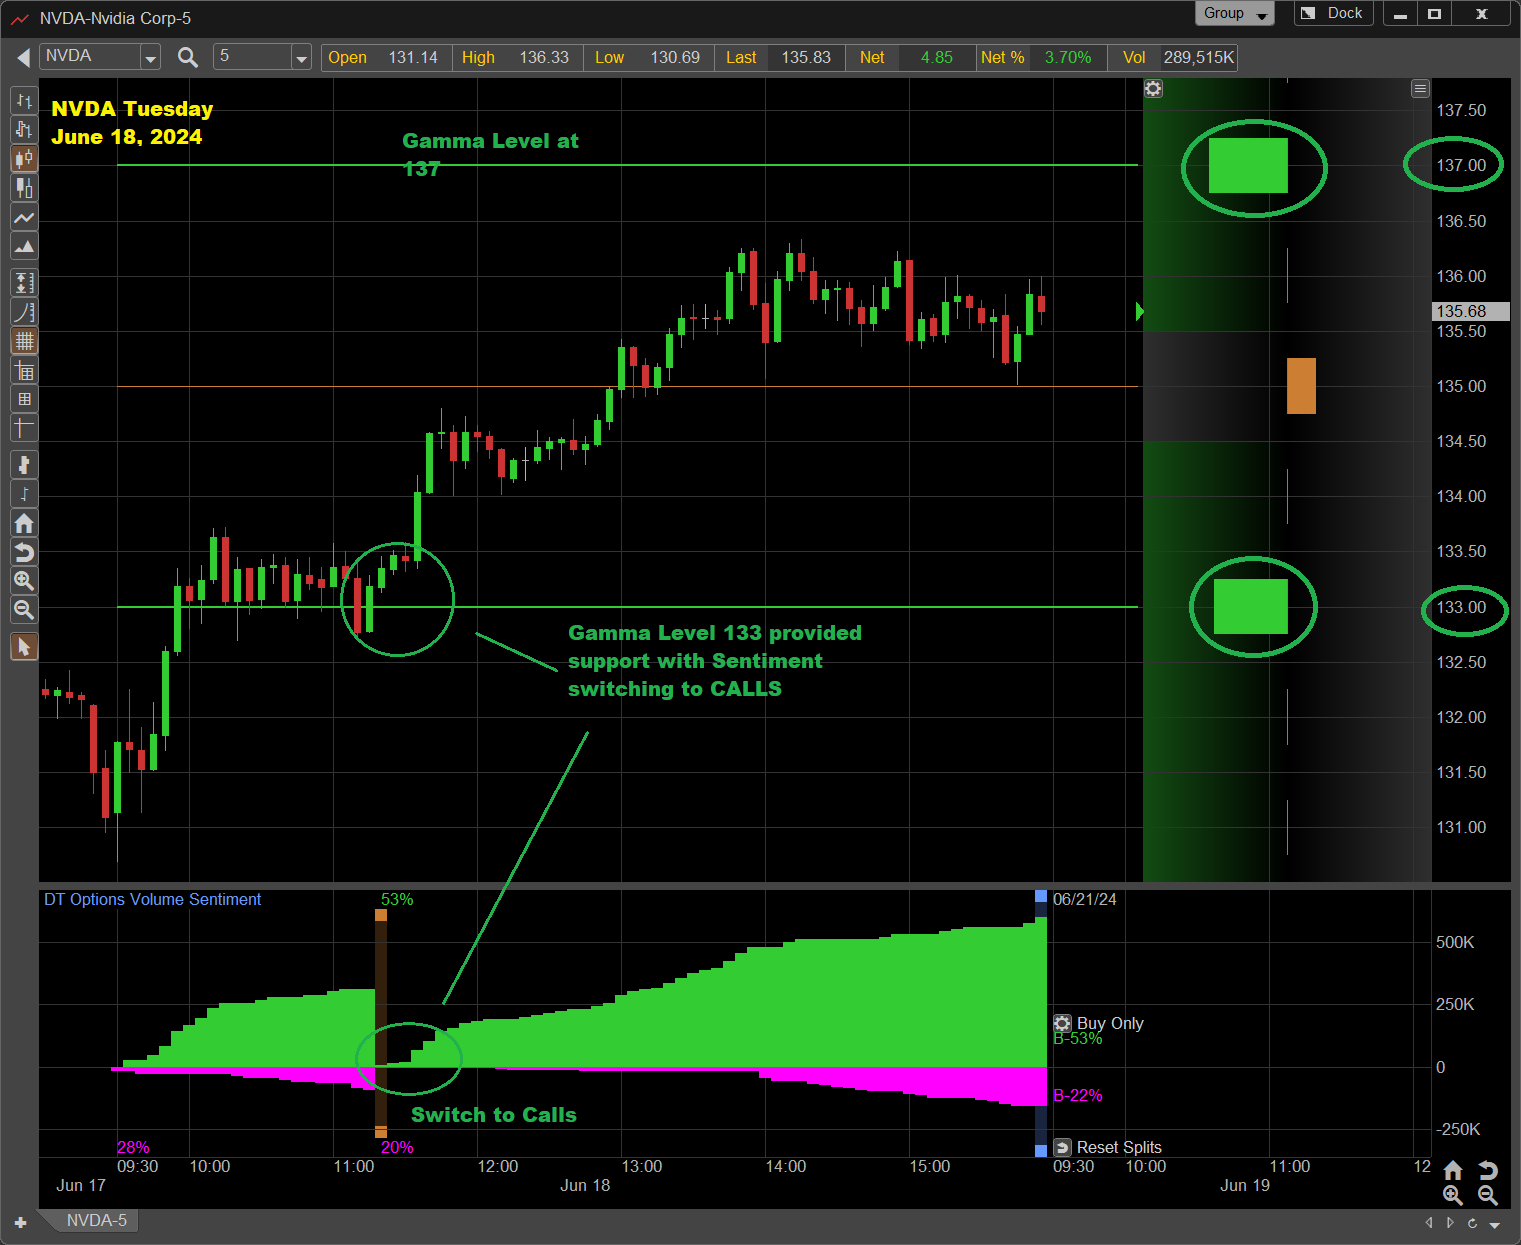
Task: Click the Vol value 289,515K
Action: point(1199,57)
